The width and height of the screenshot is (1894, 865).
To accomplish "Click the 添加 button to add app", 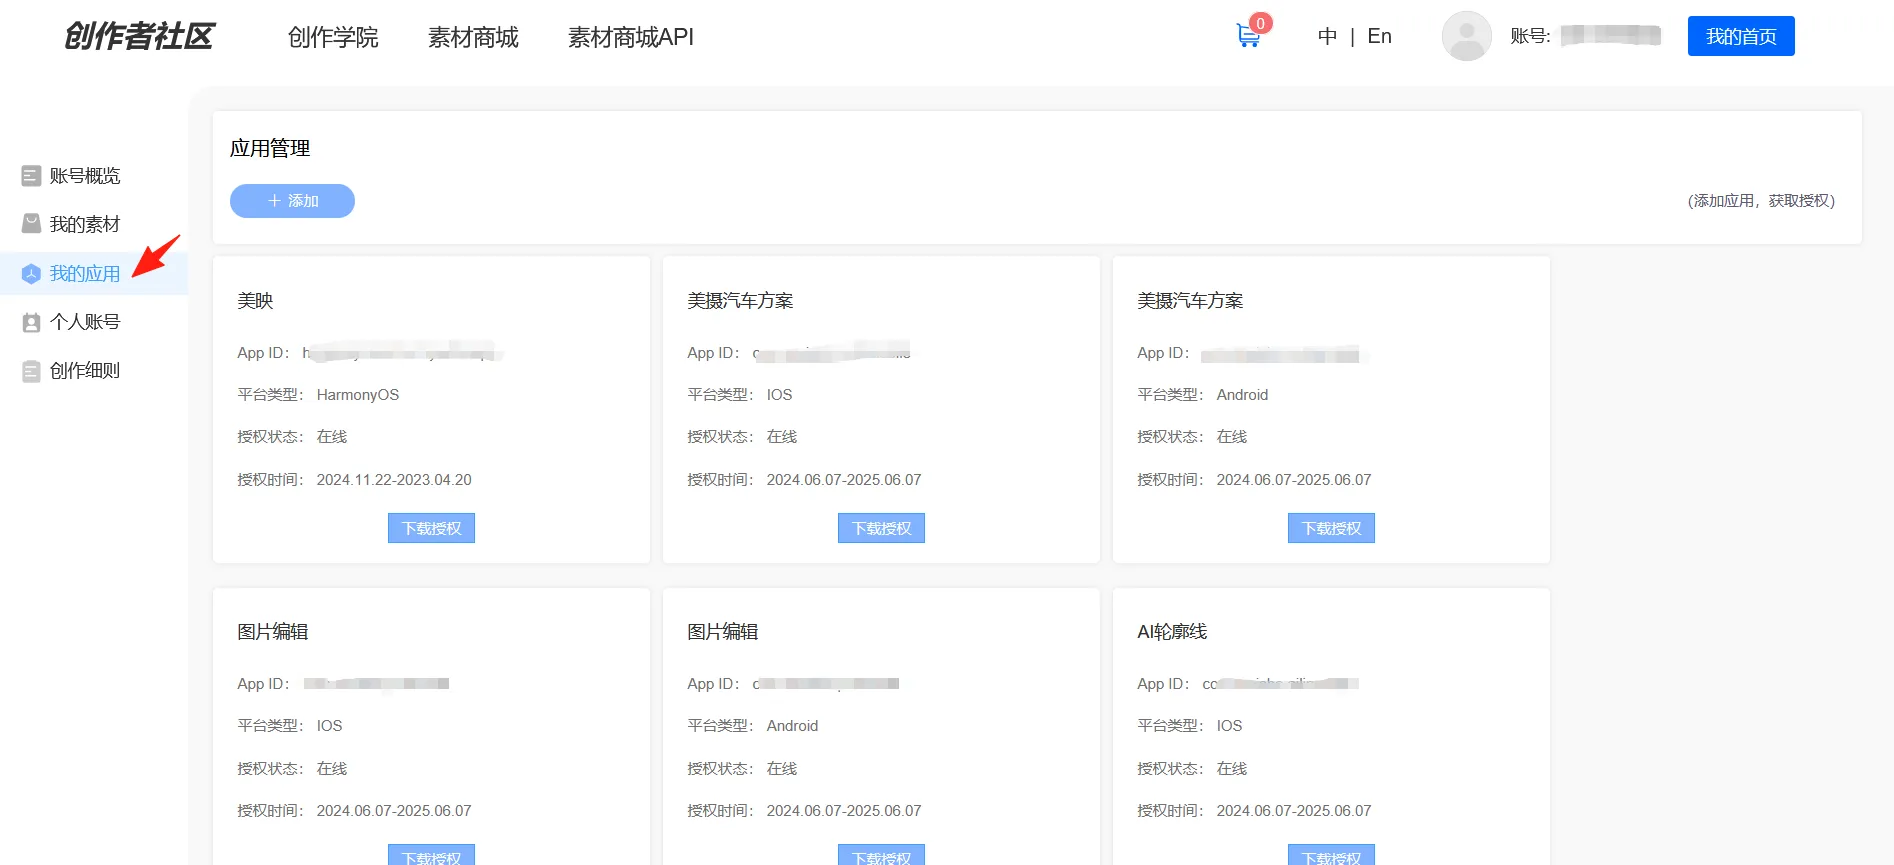I will [292, 201].
